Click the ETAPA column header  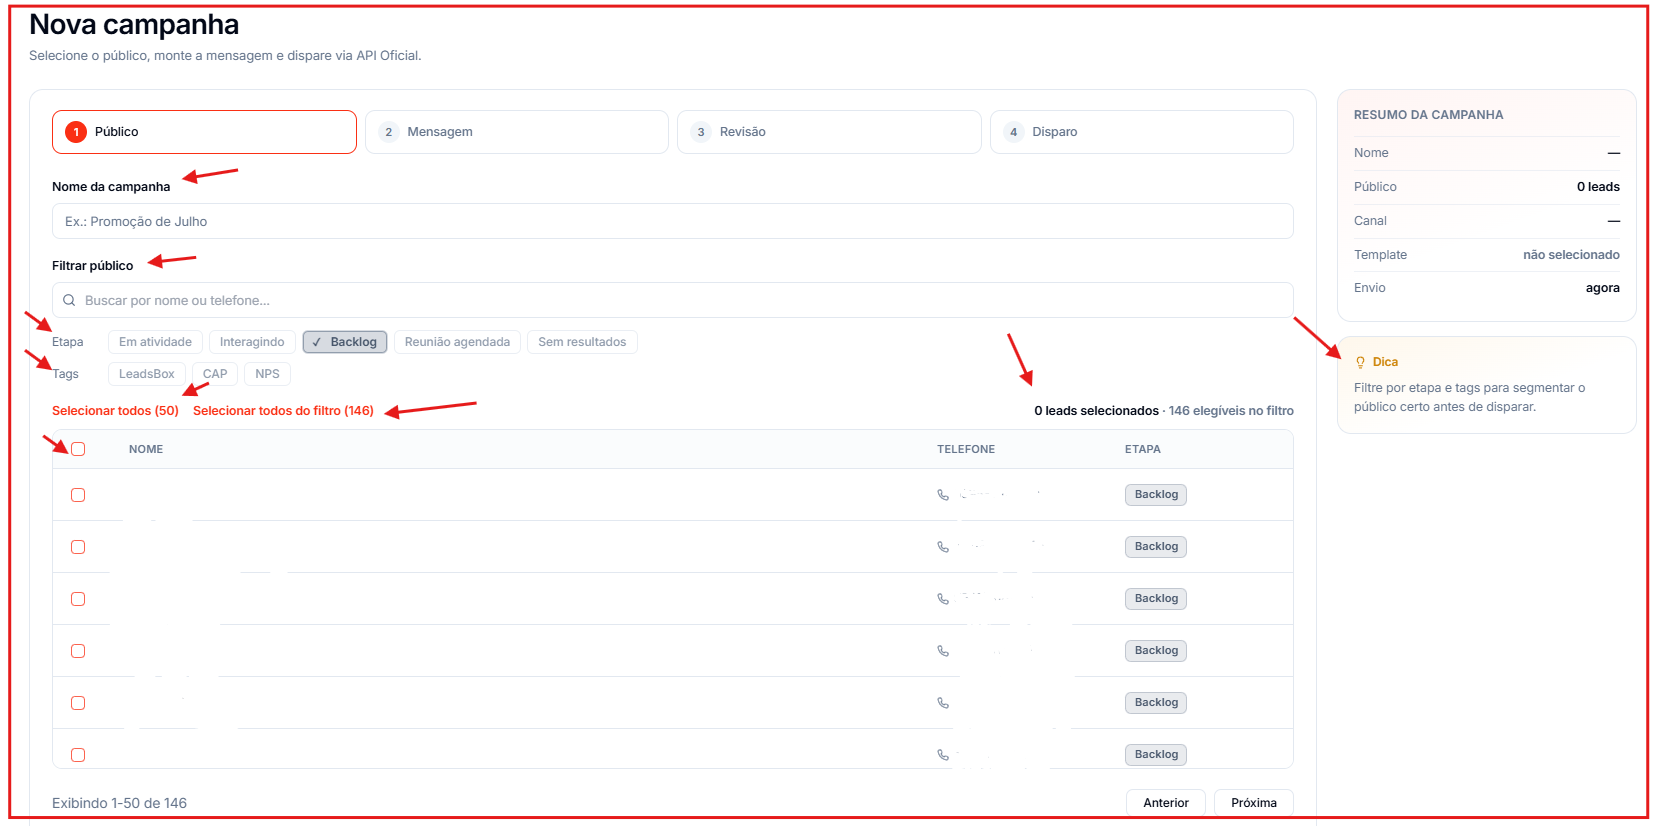[x=1142, y=449]
